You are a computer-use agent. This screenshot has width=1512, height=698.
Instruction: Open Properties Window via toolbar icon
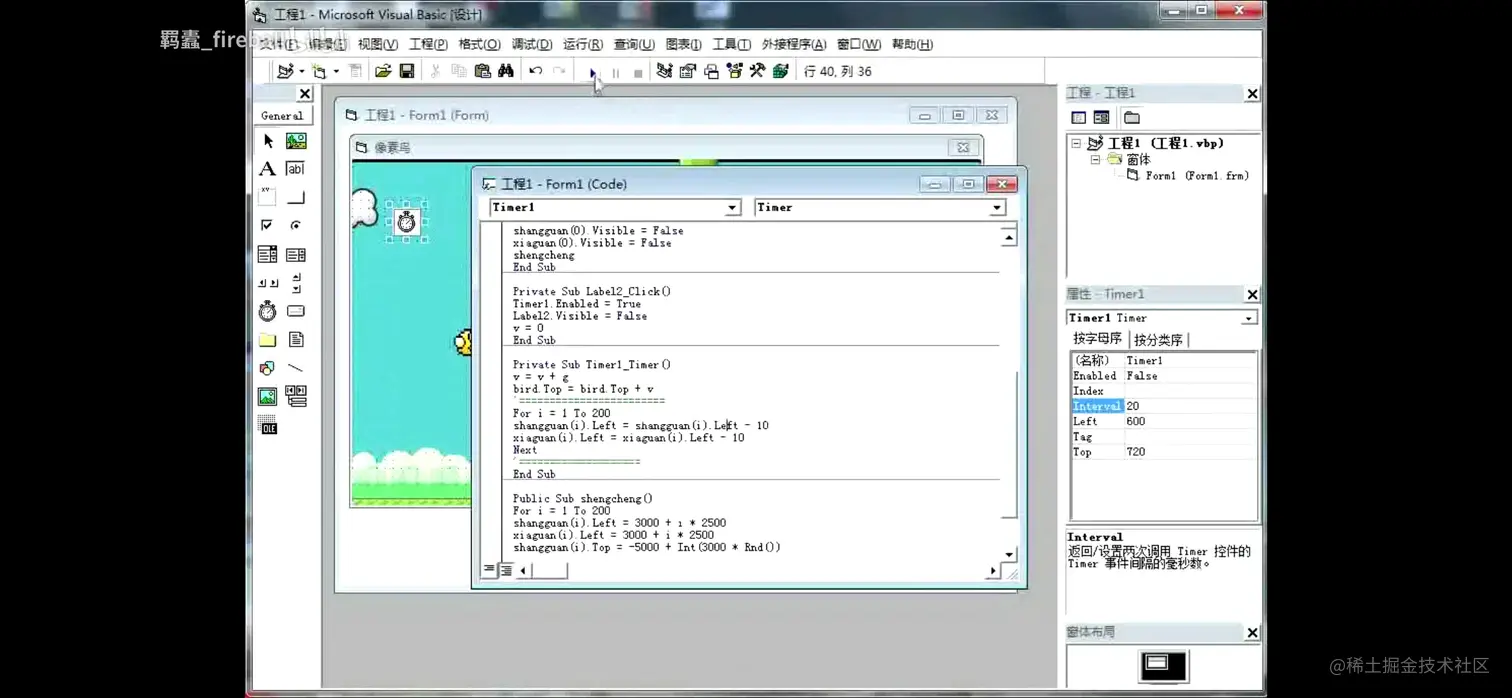[x=688, y=71]
